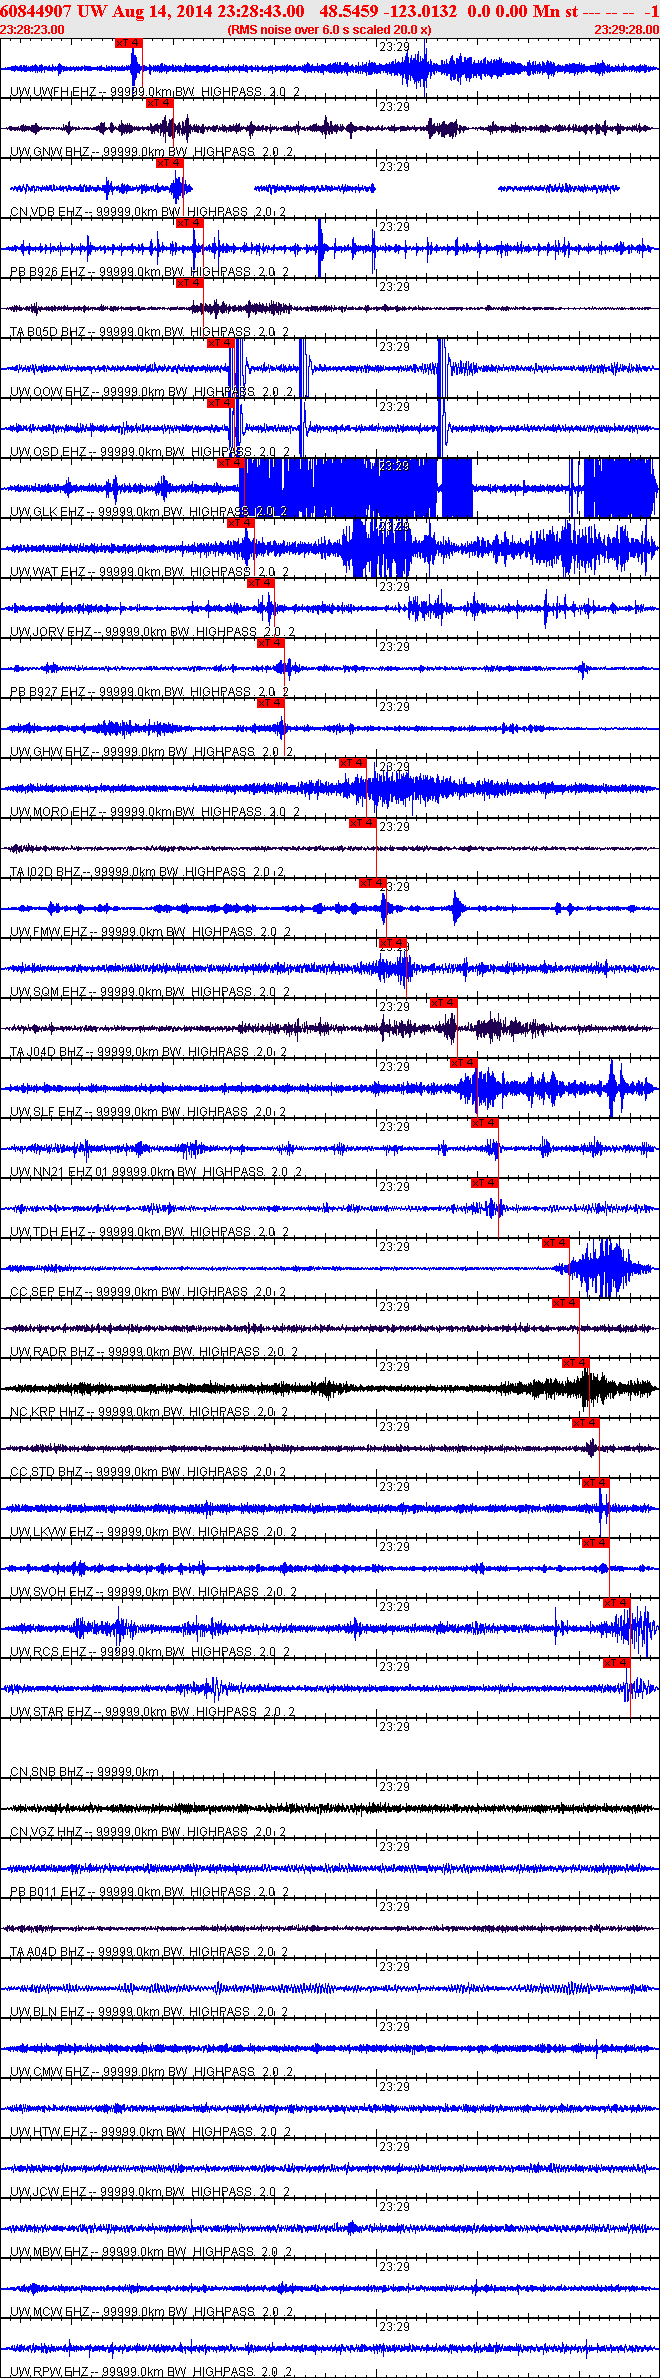660x2378 pixels.
Task: Select the UW.CMW EHZ station label
Action: tap(50, 2072)
